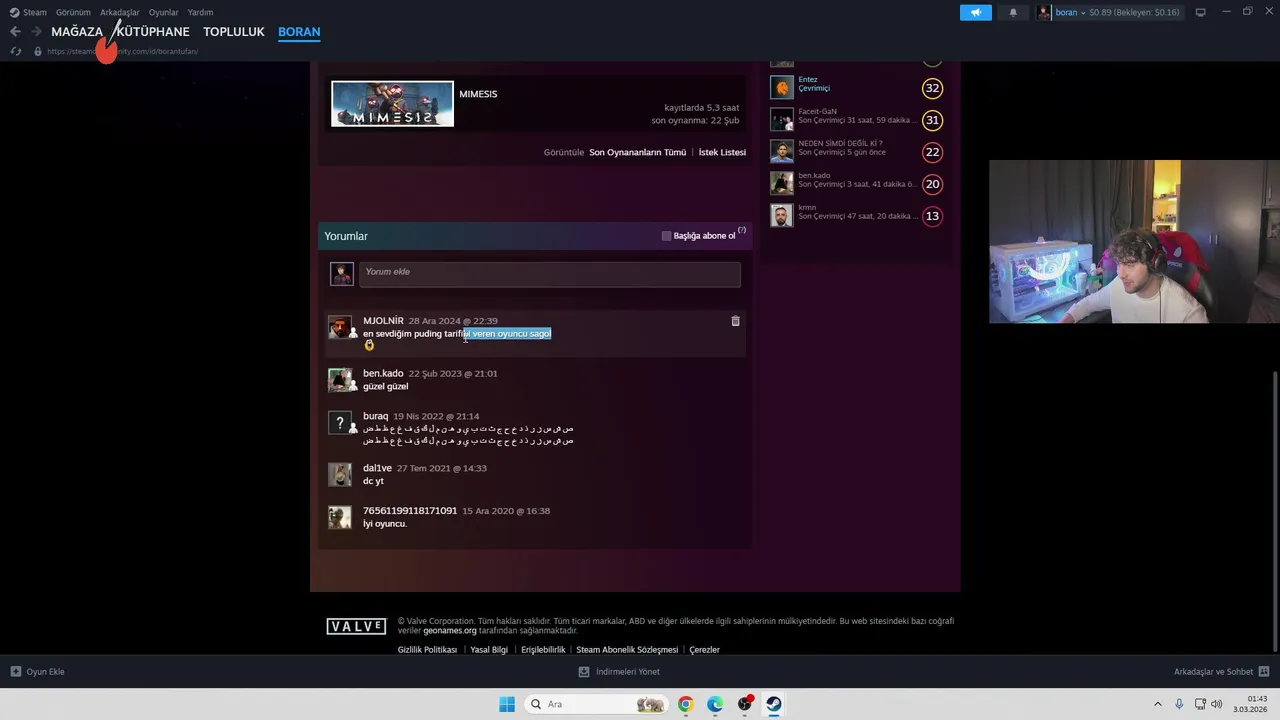Open the Yardım menu
Viewport: 1280px width, 720px height.
[200, 12]
